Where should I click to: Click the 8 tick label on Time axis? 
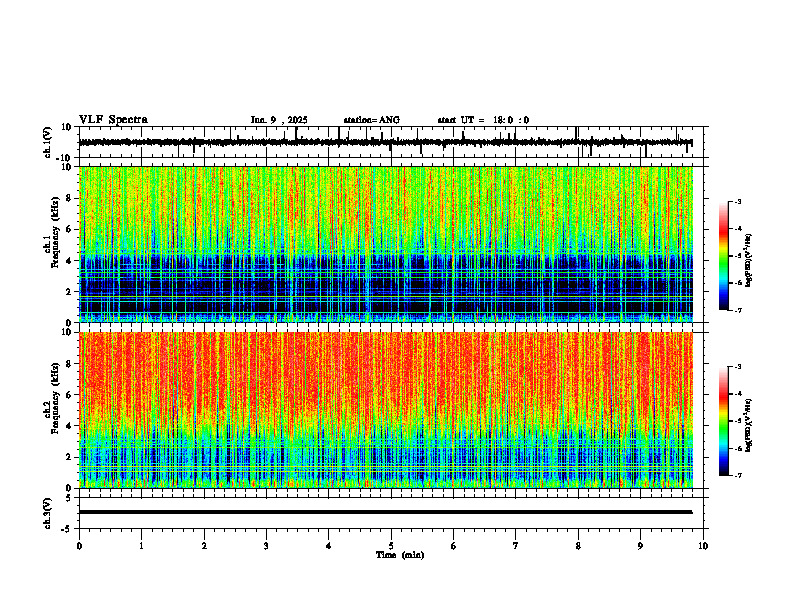click(x=578, y=546)
